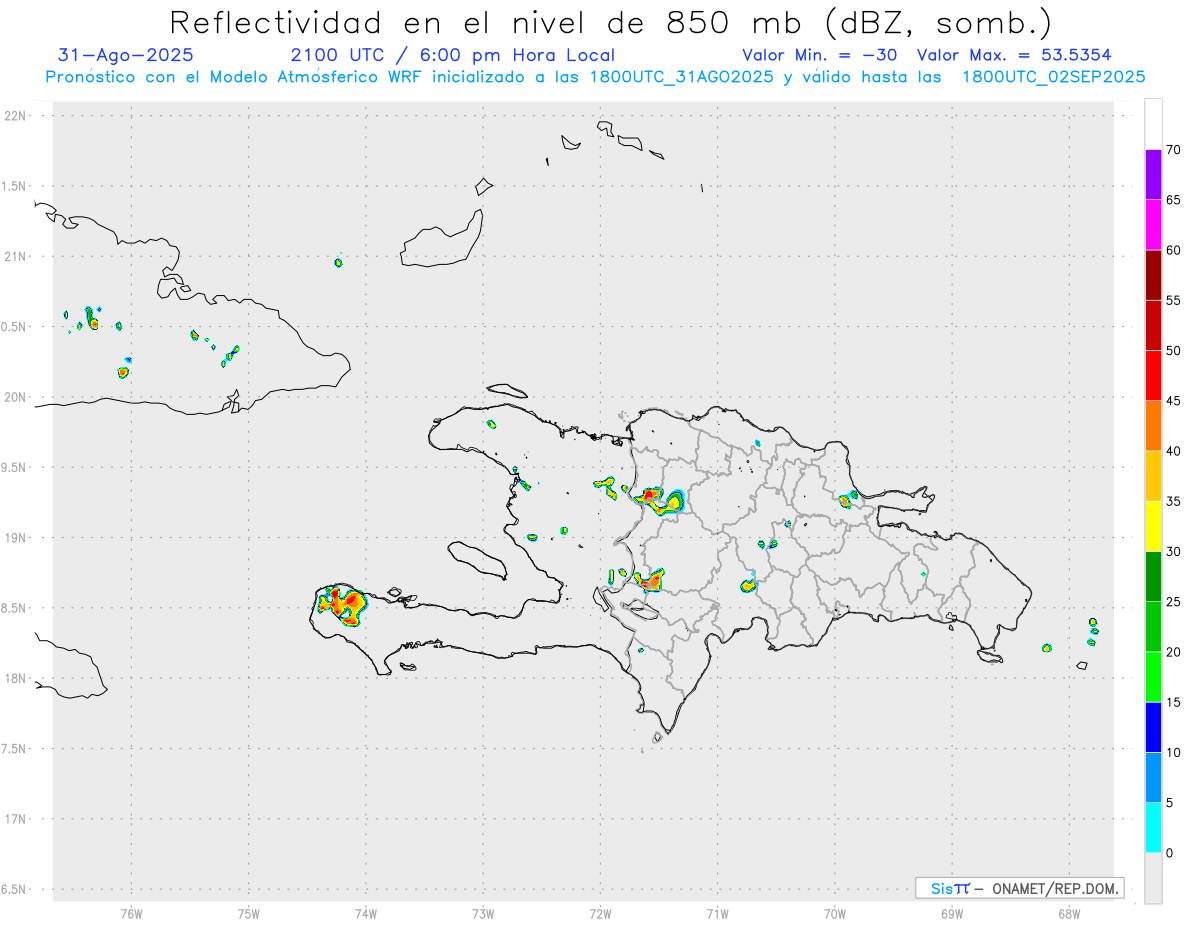This screenshot has width=1200, height=927.
Task: Click the '70W' longitude label
Action: 835,913
